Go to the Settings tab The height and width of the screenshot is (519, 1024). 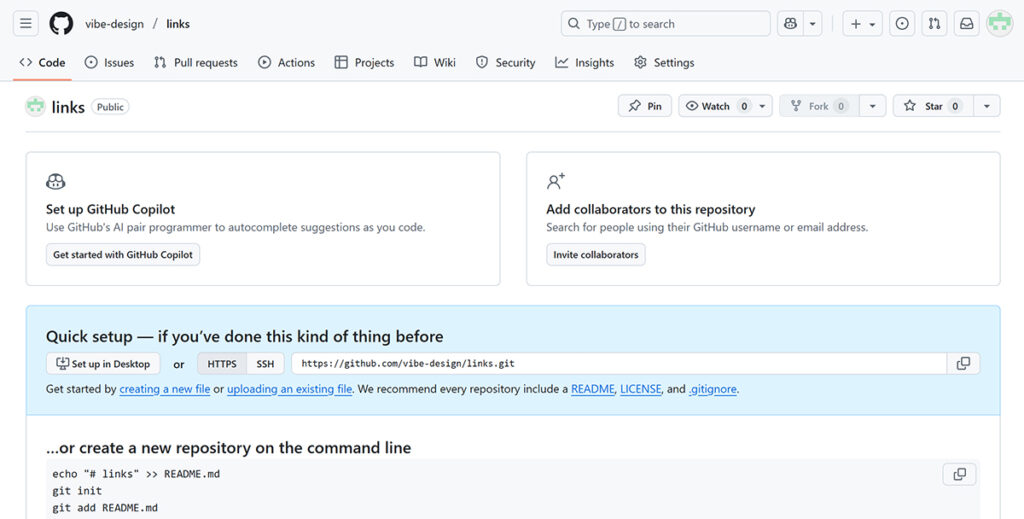point(664,62)
